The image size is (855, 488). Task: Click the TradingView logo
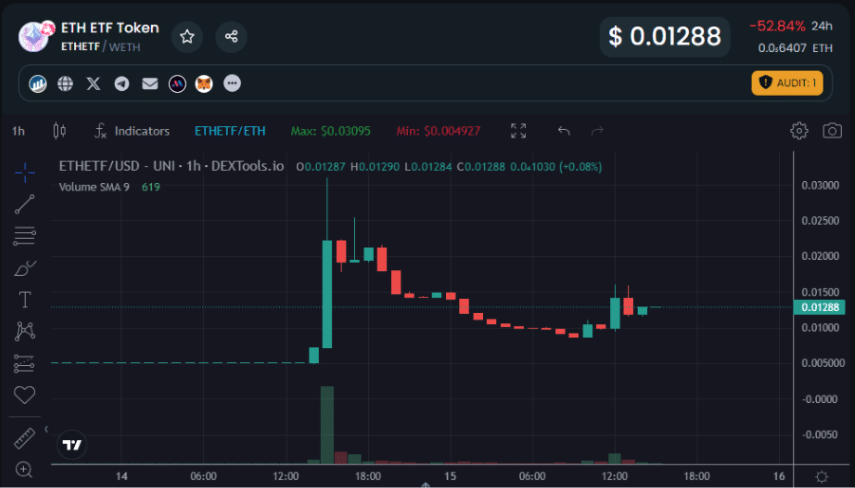pyautogui.click(x=72, y=445)
